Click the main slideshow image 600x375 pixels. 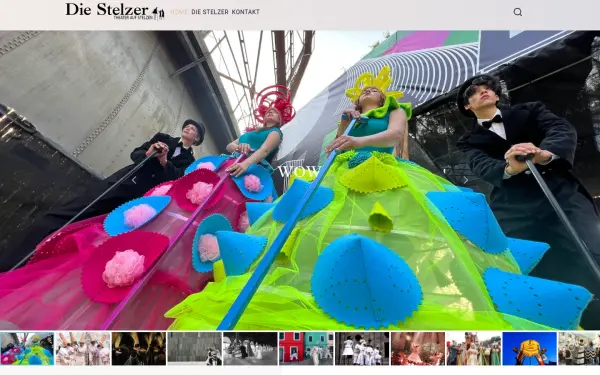pos(300,180)
